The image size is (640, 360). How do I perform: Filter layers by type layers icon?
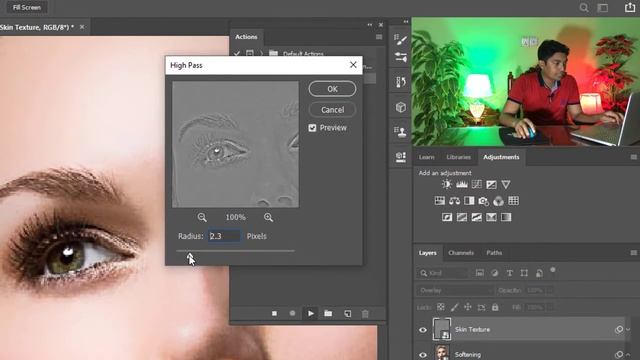509,273
